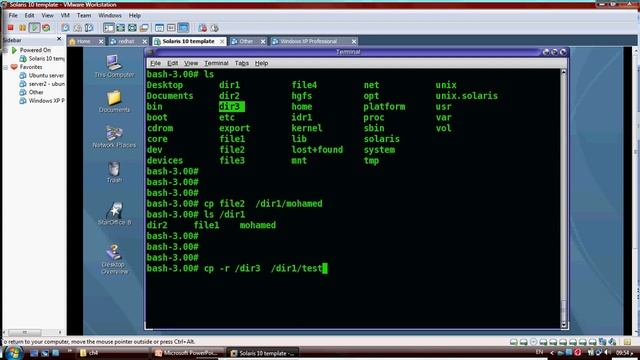The width and height of the screenshot is (640, 360).
Task: Collapse the Powered On tree group
Action: point(6,50)
